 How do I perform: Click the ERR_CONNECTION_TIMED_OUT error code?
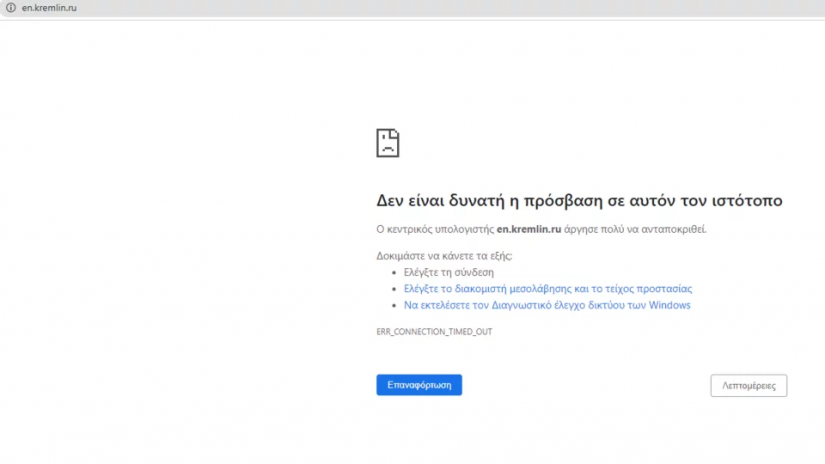(434, 331)
